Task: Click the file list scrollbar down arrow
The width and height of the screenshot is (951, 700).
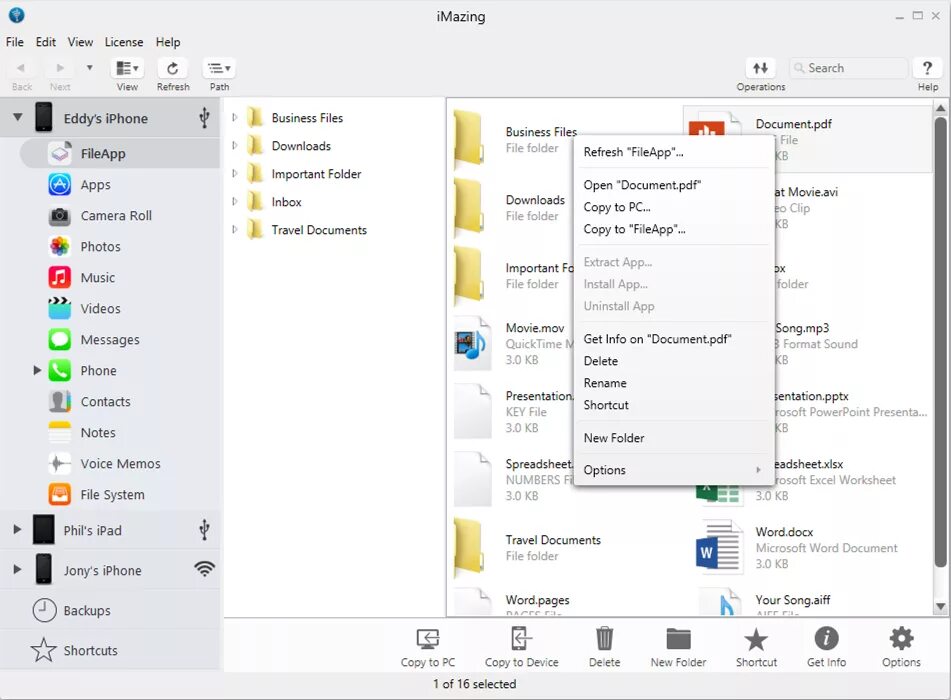Action: (x=940, y=606)
